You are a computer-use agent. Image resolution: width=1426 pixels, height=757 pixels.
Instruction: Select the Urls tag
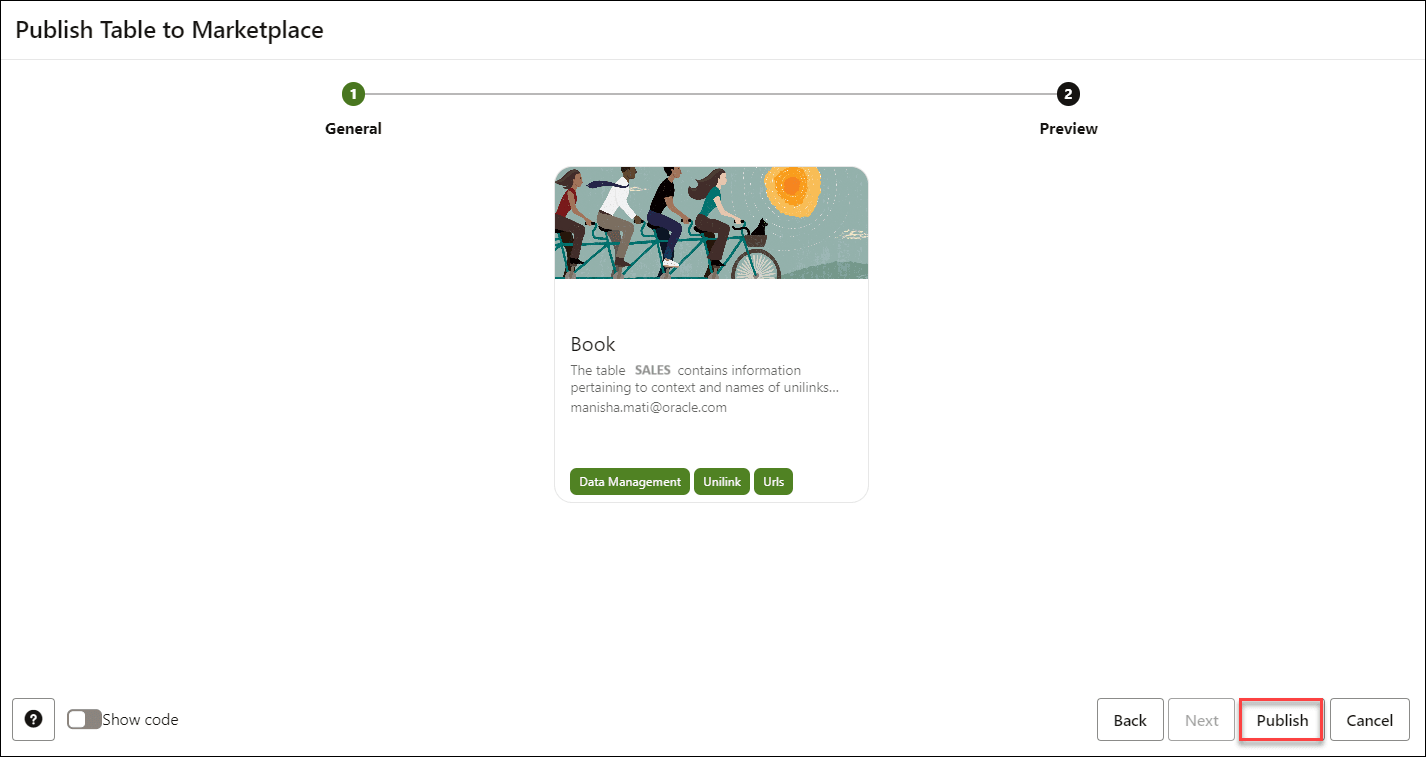773,481
